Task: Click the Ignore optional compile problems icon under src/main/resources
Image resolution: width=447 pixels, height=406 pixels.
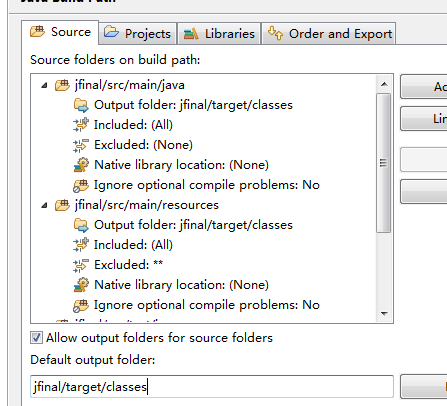Action: tap(81, 306)
